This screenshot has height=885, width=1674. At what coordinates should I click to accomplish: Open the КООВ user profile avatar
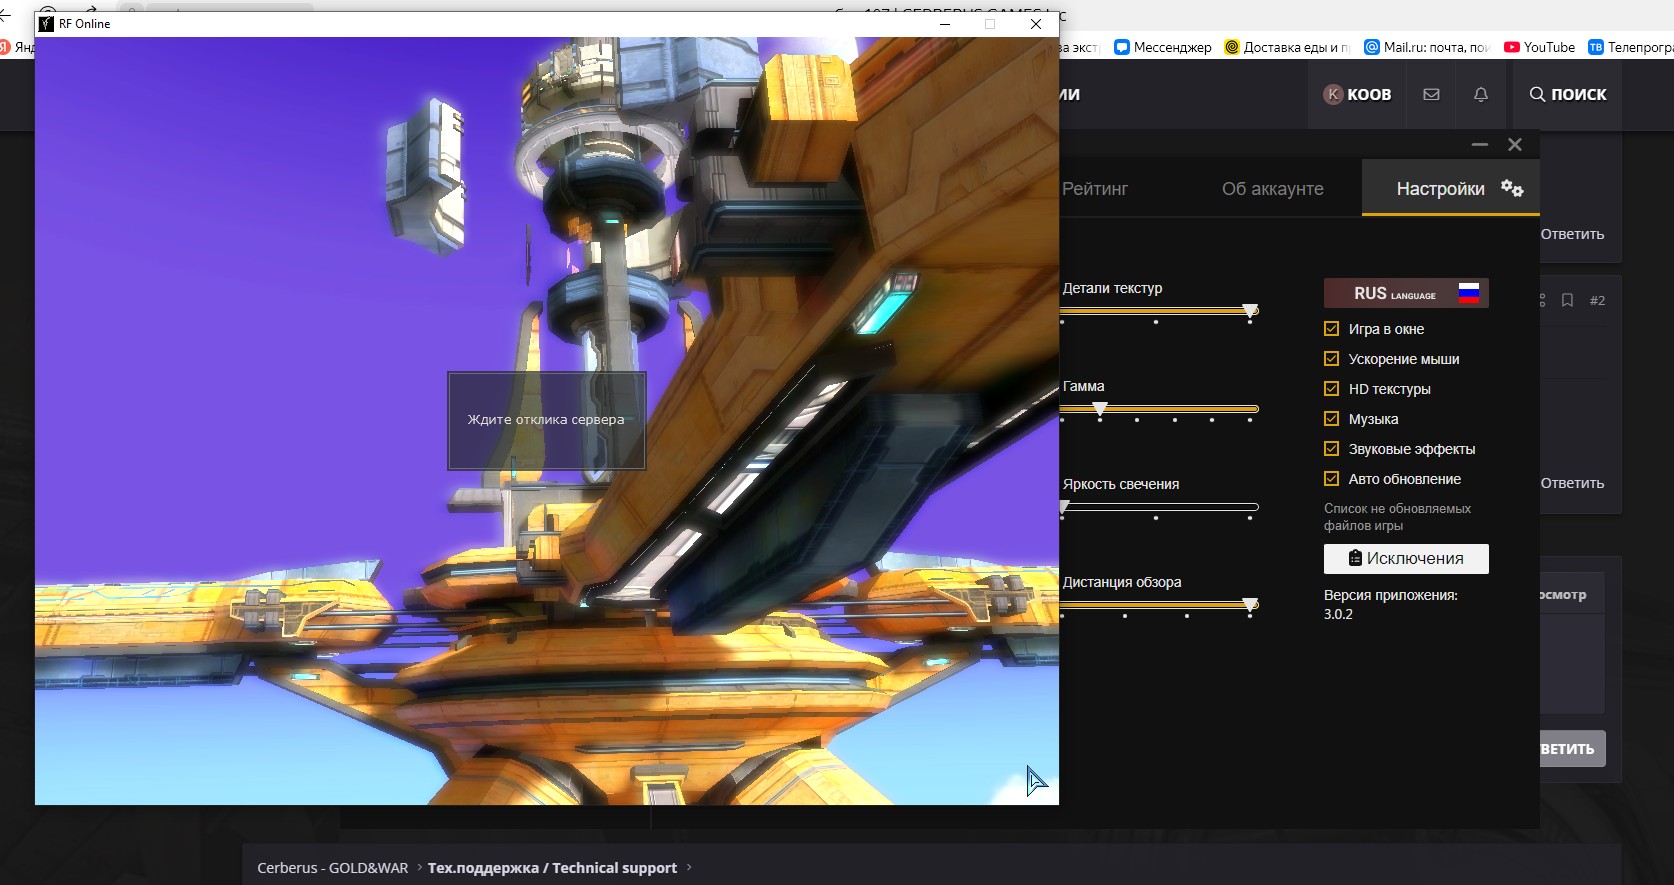point(1333,94)
